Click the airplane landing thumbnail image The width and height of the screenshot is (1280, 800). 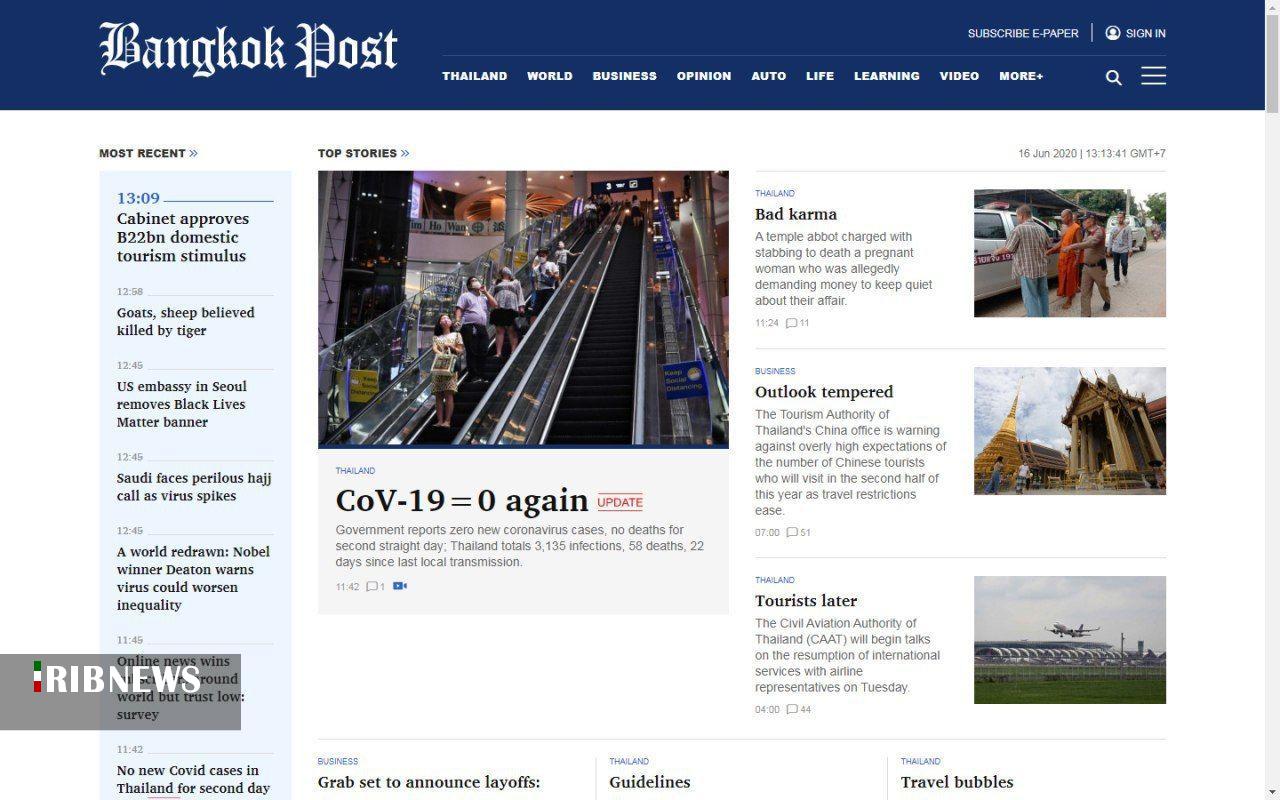[x=1069, y=640]
